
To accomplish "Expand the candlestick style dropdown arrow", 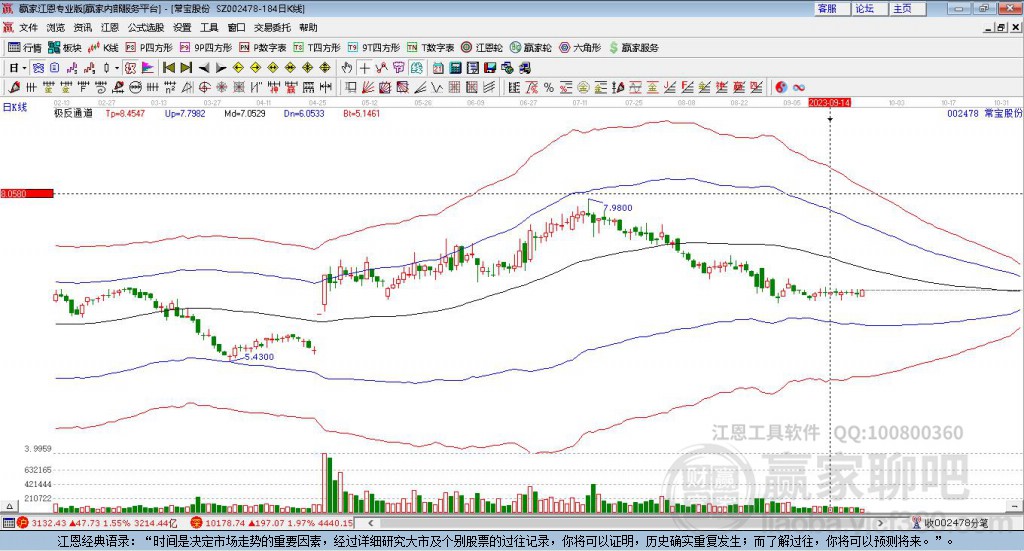I will click(x=117, y=68).
